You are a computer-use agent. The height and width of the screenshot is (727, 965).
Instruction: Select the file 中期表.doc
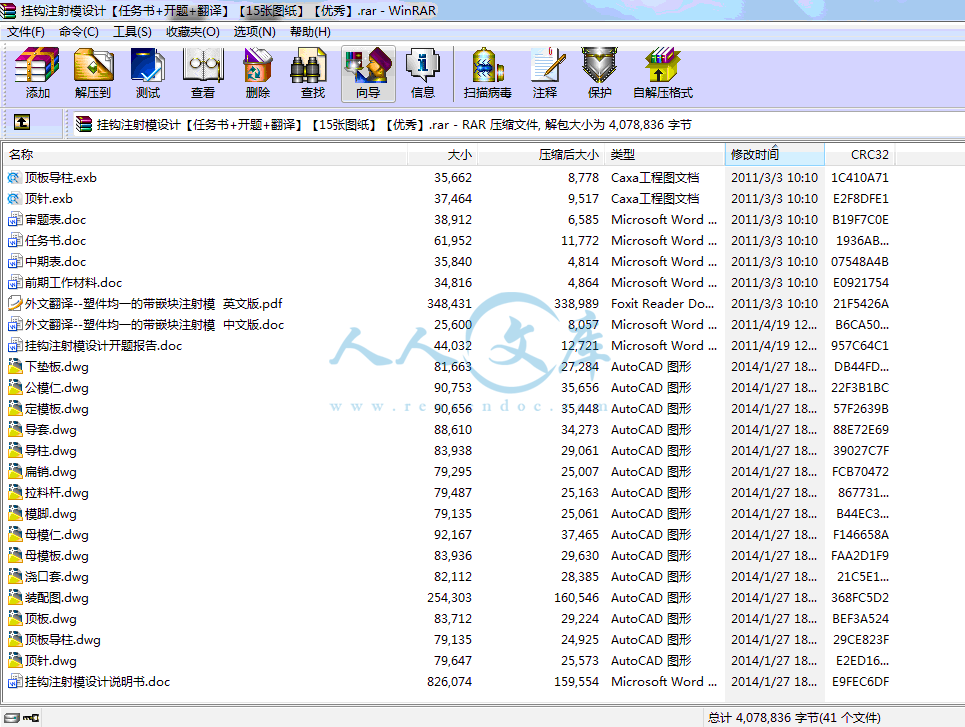pos(55,262)
